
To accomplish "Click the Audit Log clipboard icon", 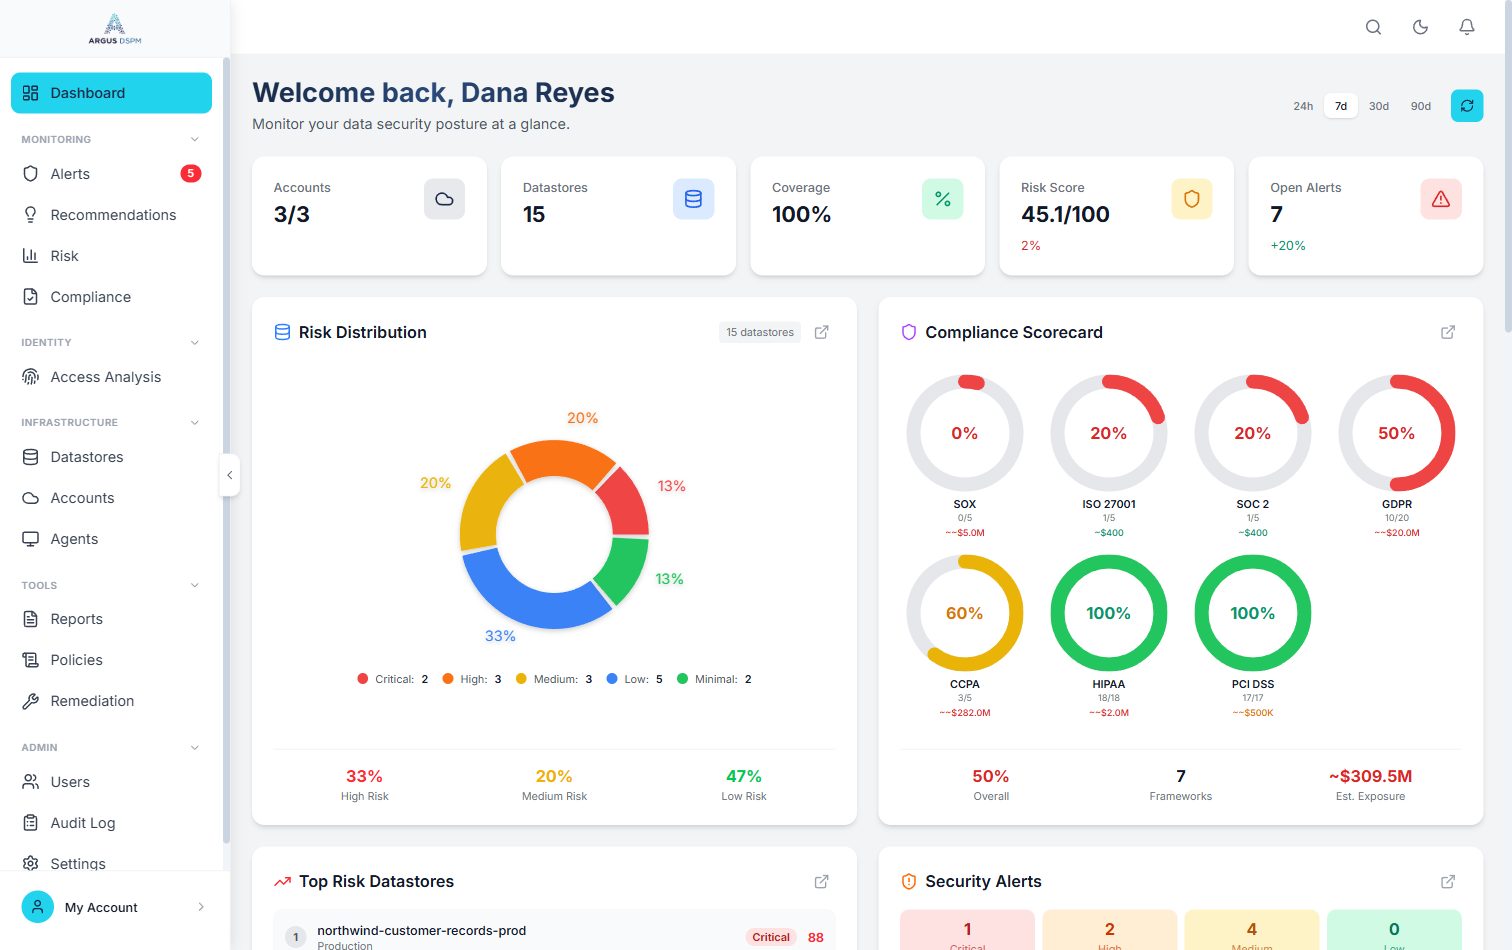I will (x=30, y=823).
